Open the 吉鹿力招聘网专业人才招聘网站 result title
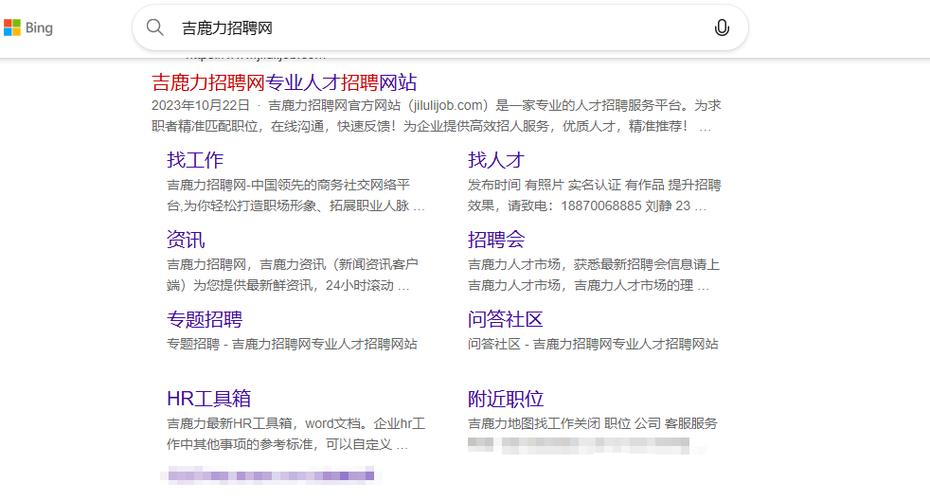 click(284, 82)
